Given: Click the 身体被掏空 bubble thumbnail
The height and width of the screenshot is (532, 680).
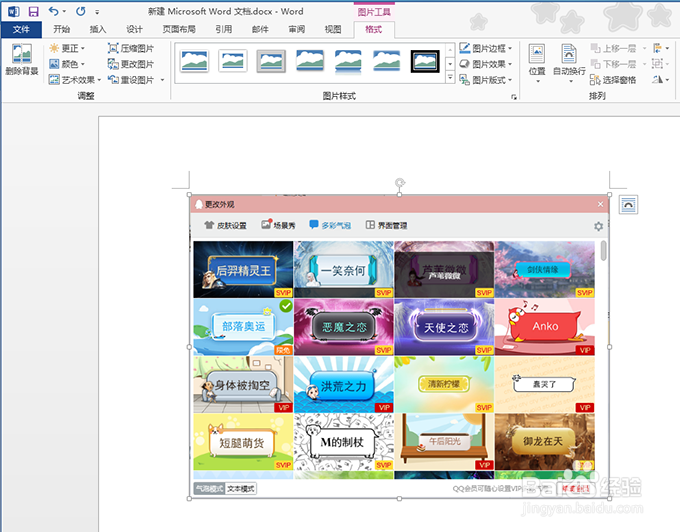Looking at the screenshot, I should coord(243,385).
